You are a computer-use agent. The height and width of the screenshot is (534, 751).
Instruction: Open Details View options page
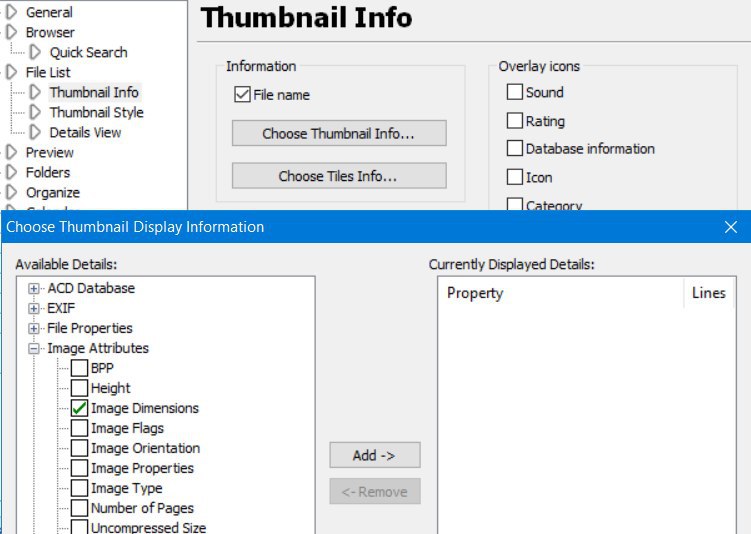tap(85, 132)
